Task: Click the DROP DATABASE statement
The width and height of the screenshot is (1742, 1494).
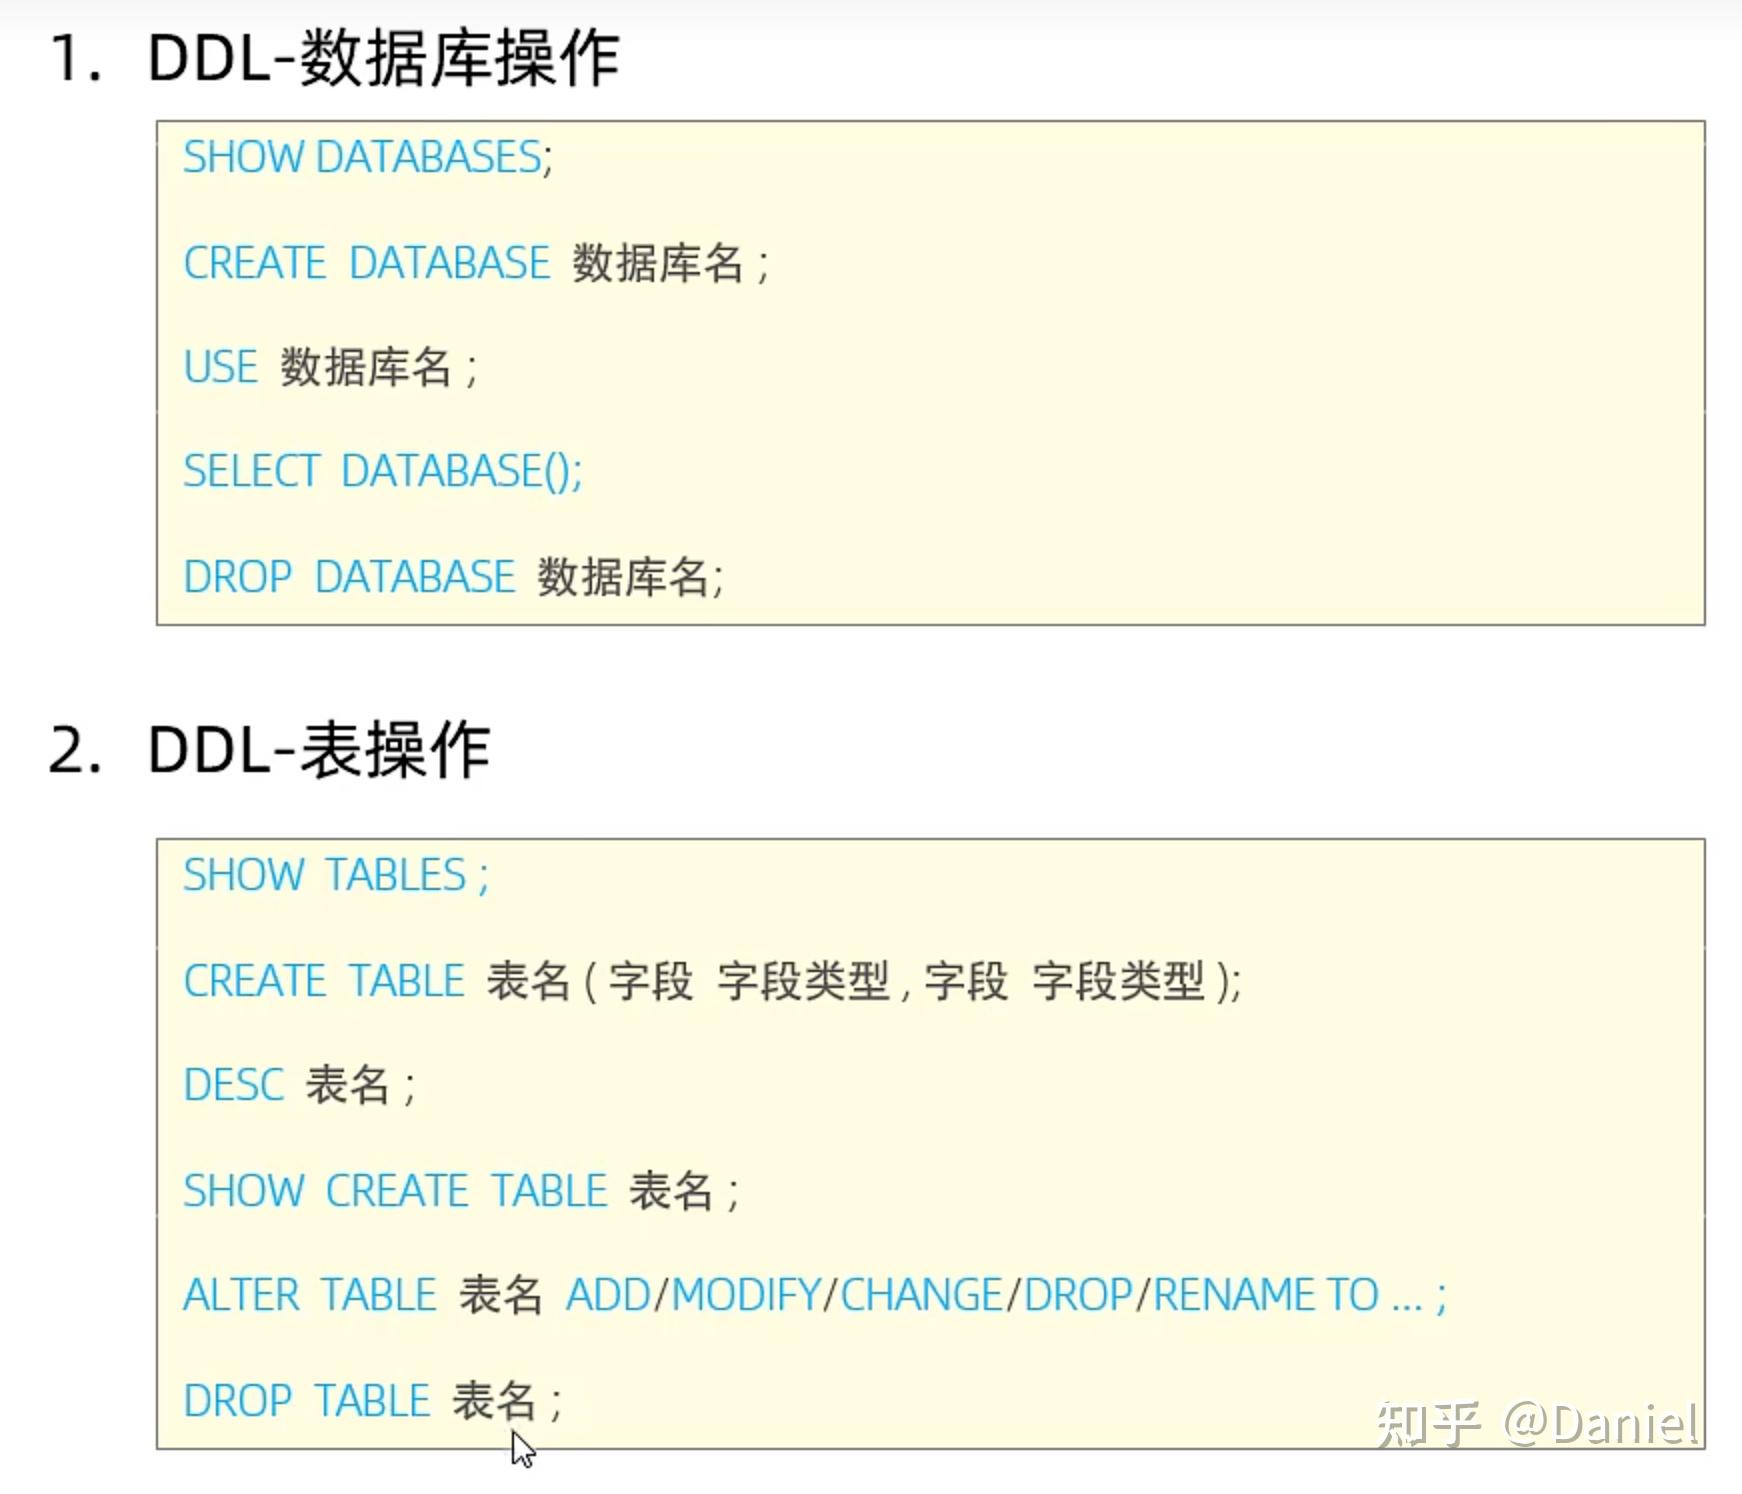Action: pyautogui.click(x=454, y=577)
